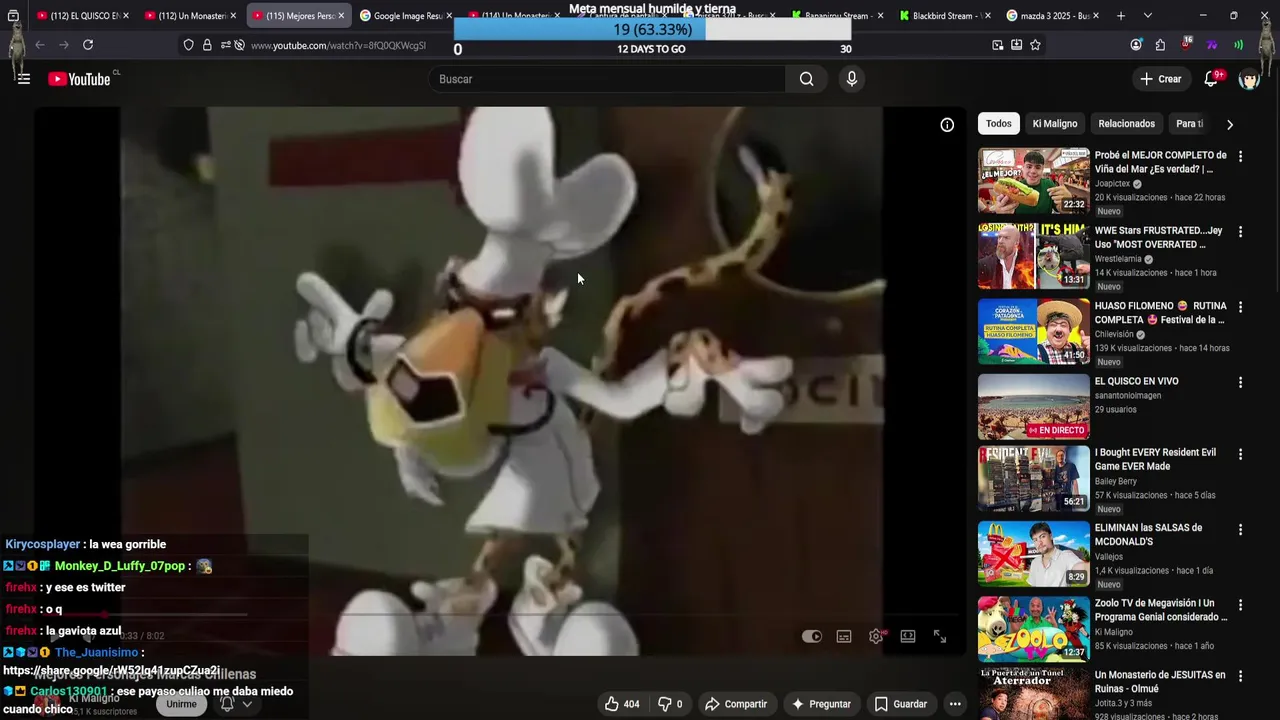Join the channel via Unirme

(x=181, y=704)
